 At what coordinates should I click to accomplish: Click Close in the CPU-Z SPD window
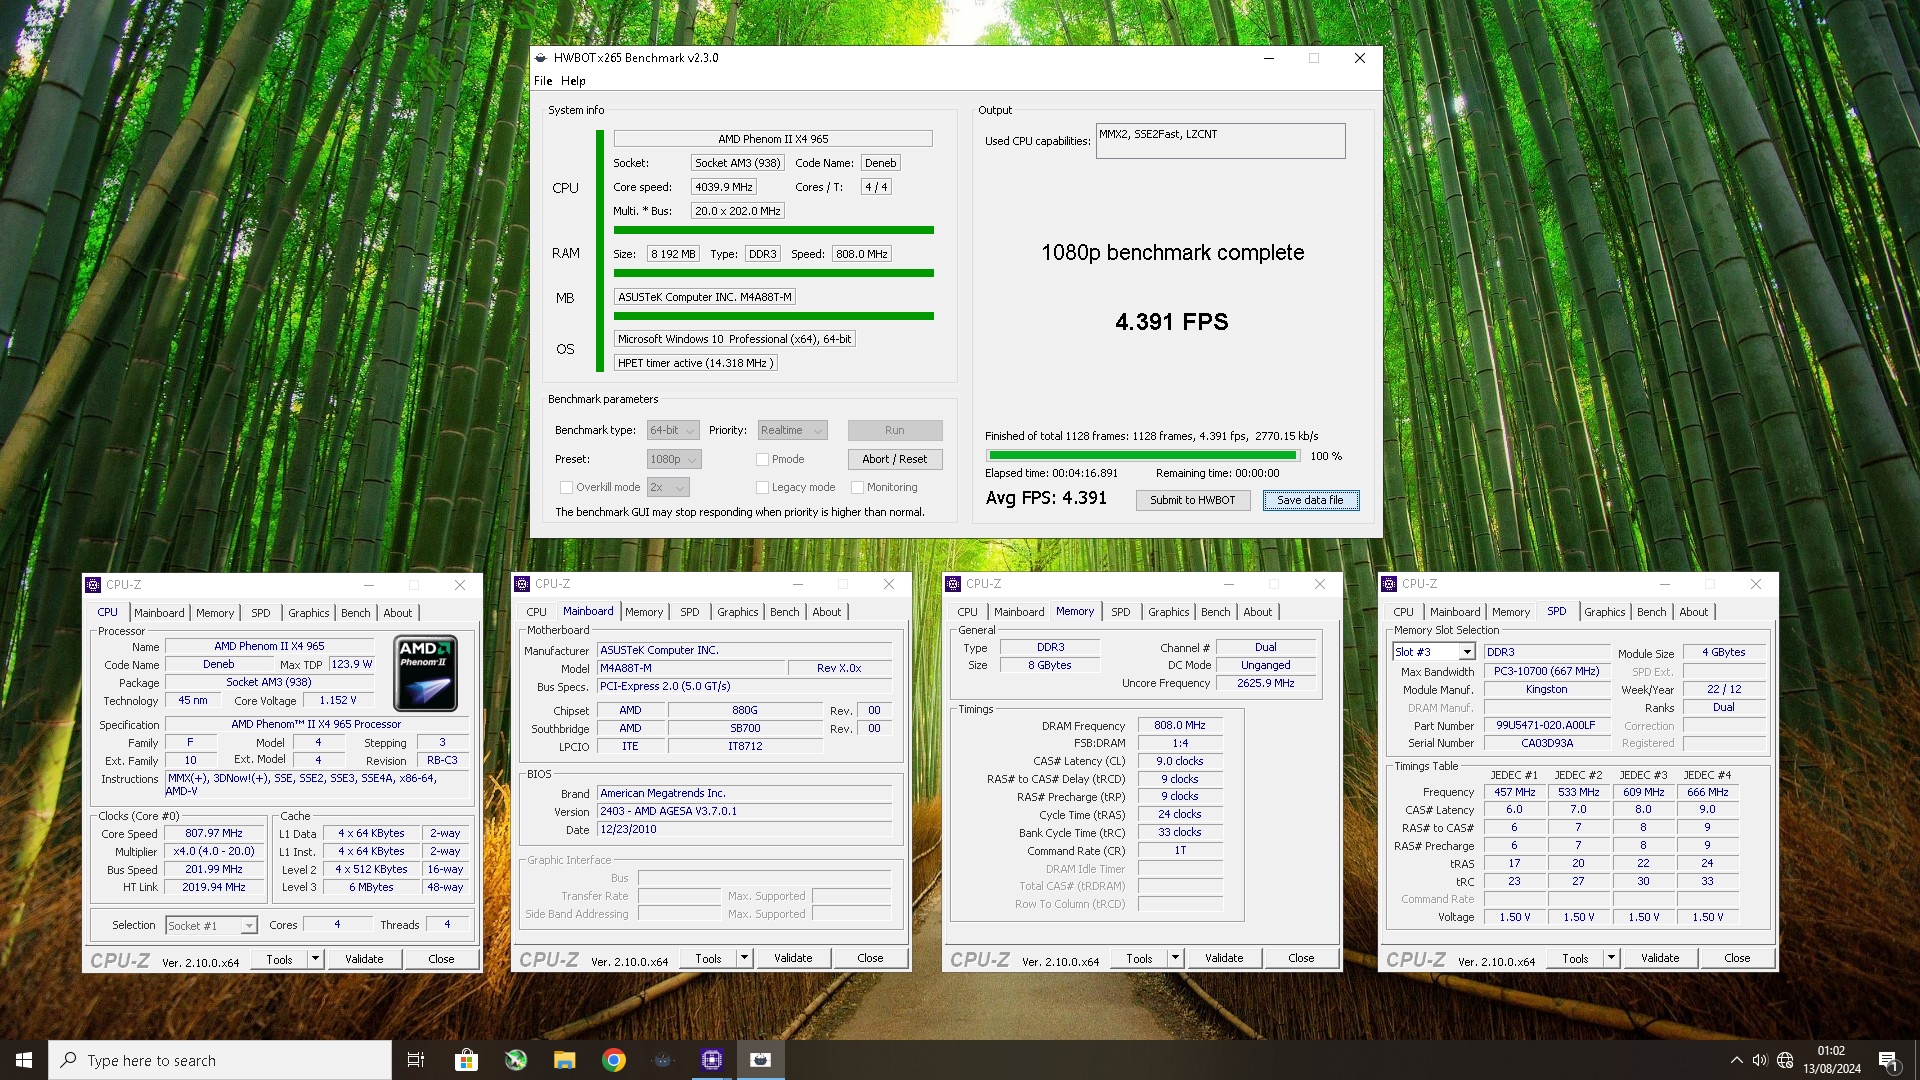pyautogui.click(x=1737, y=958)
